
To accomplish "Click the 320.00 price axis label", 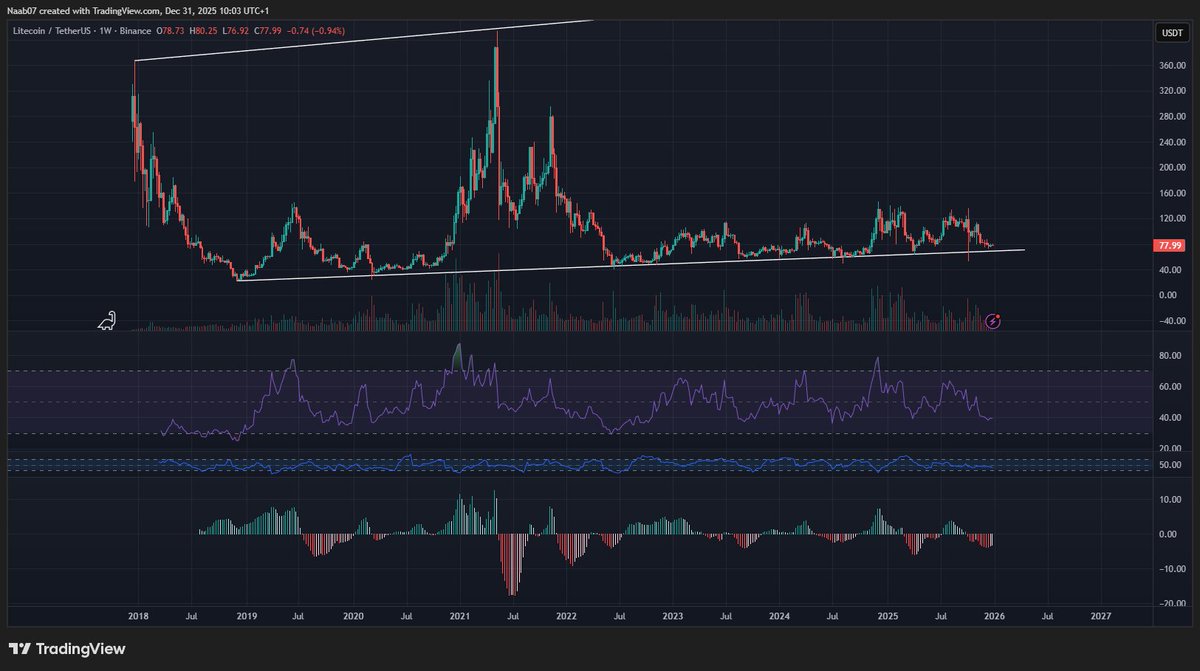I will tap(1171, 91).
